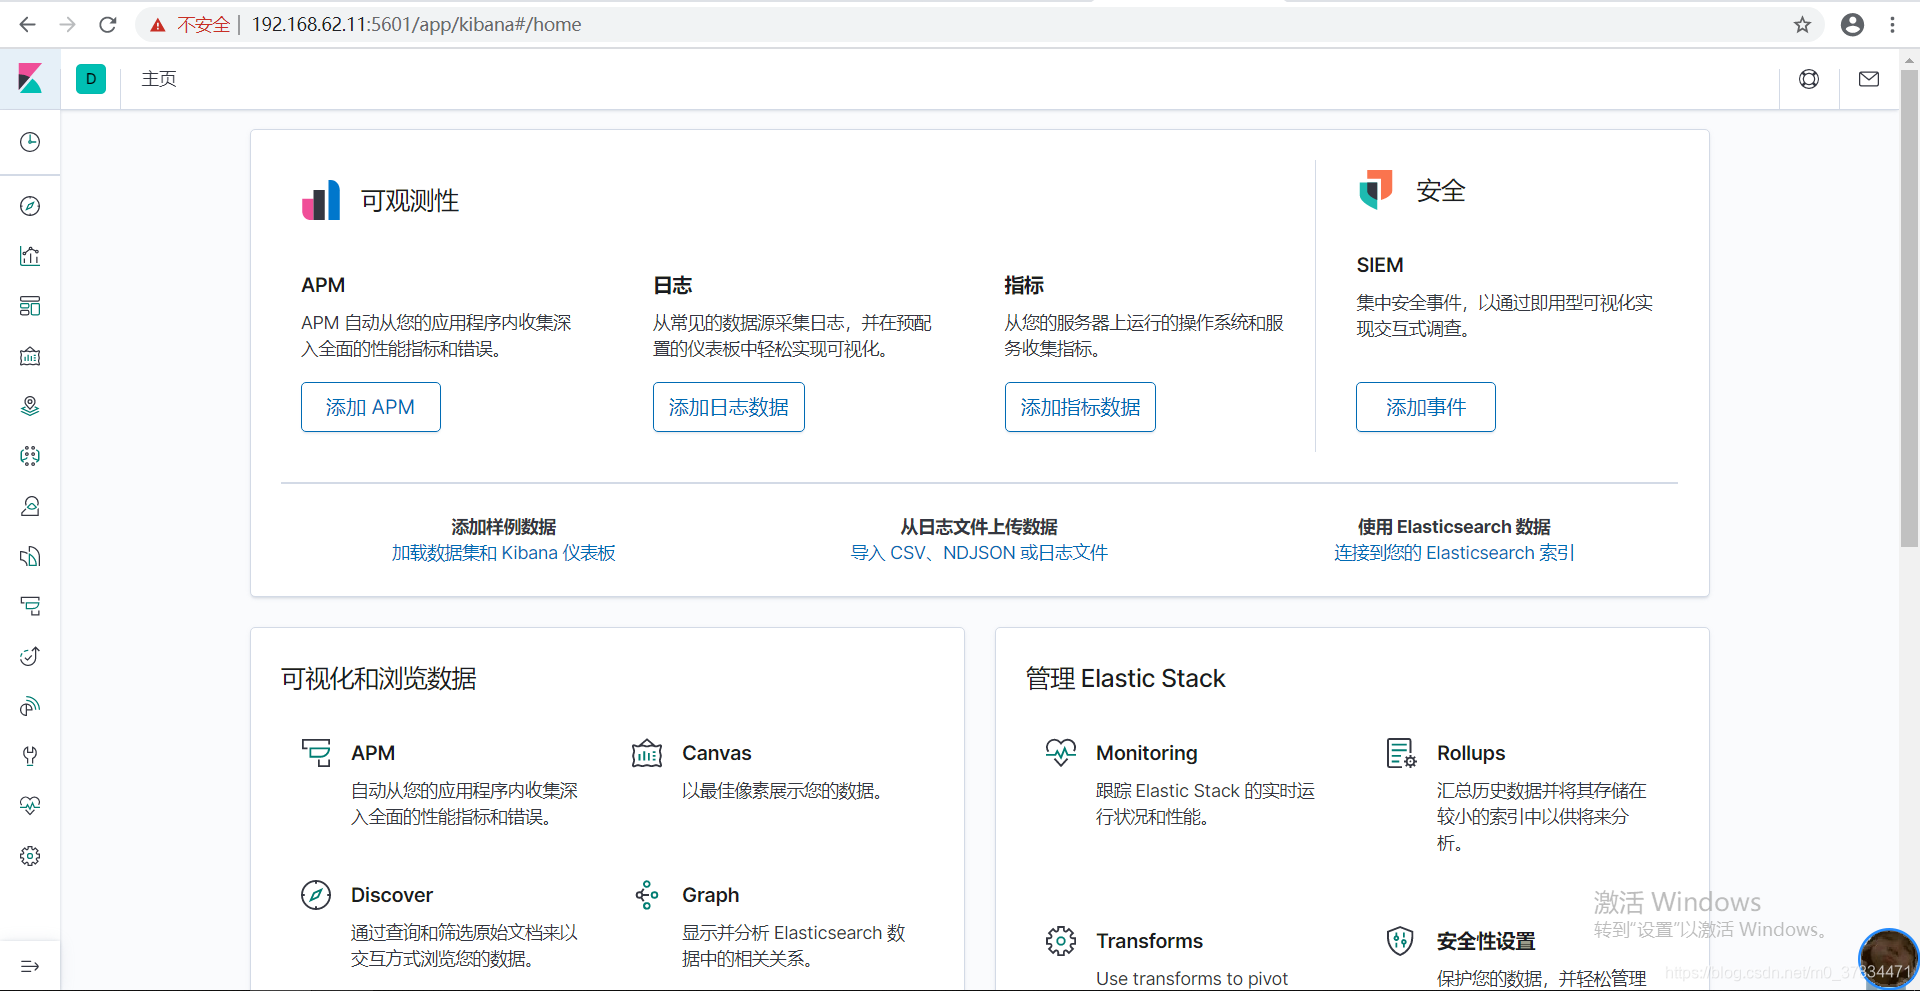
Task: Reload the browser page
Action: pos(108,25)
